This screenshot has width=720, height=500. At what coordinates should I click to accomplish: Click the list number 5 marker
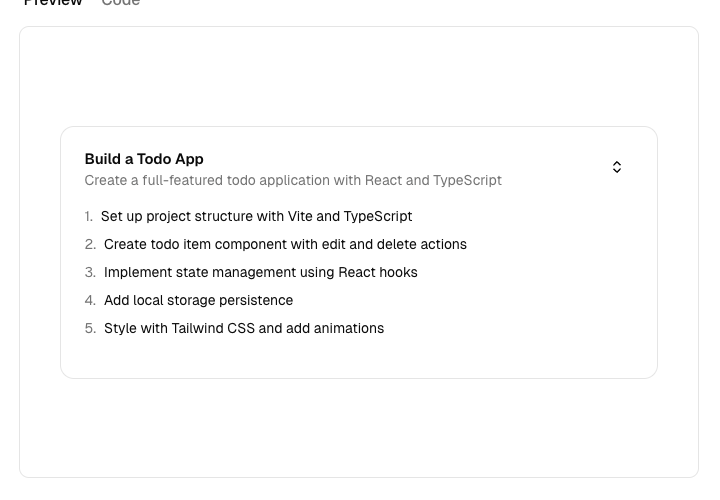[90, 328]
